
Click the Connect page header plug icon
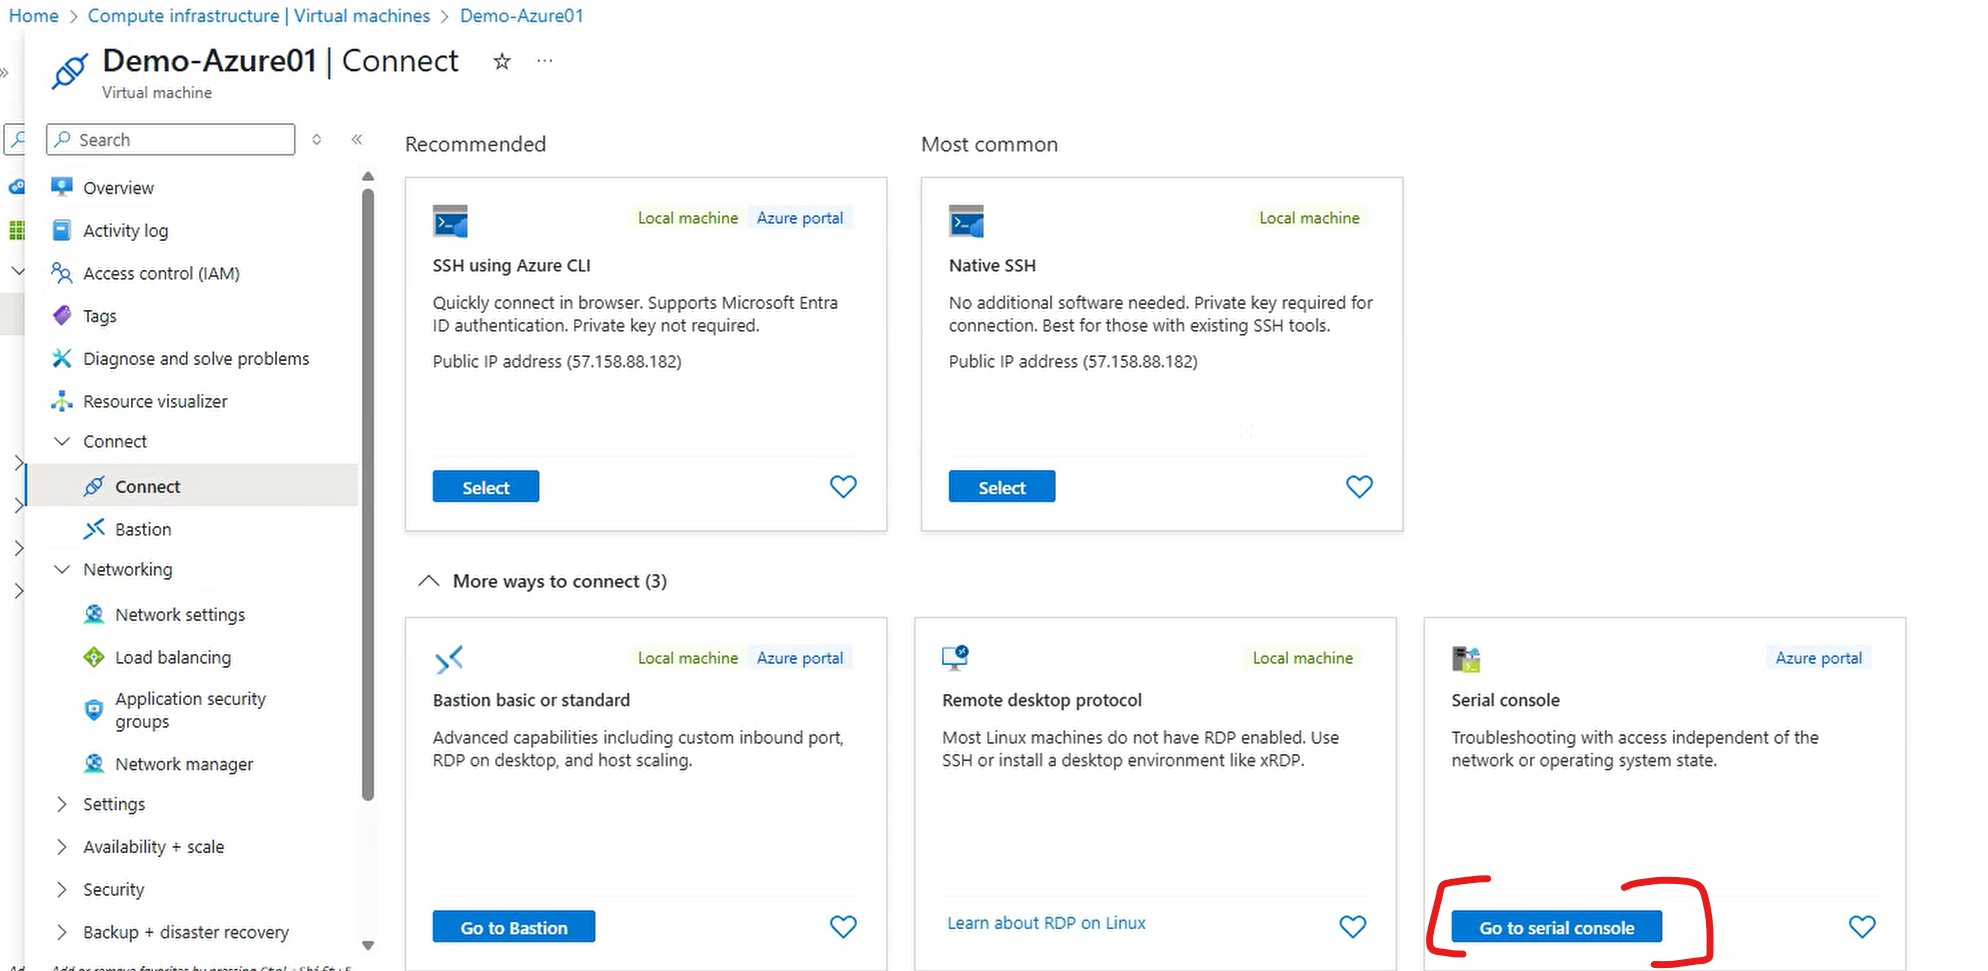[70, 72]
